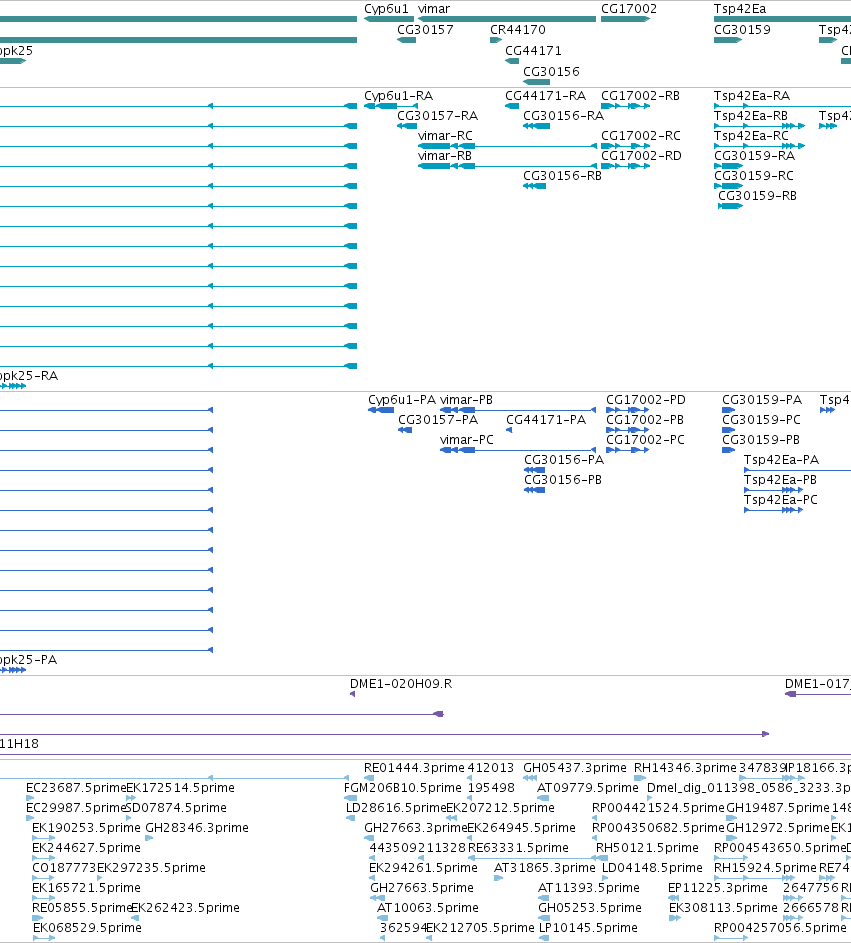Click transcript label CG17002-RD
The width and height of the screenshot is (851, 943).
point(641,156)
